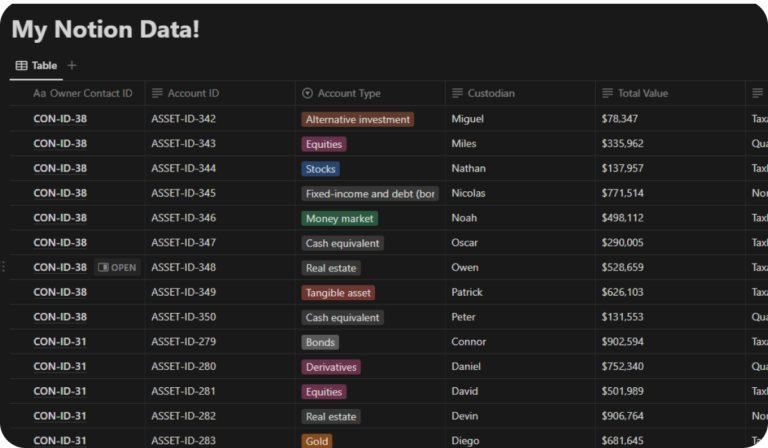
Task: Click the plus icon to add view
Action: pos(72,66)
